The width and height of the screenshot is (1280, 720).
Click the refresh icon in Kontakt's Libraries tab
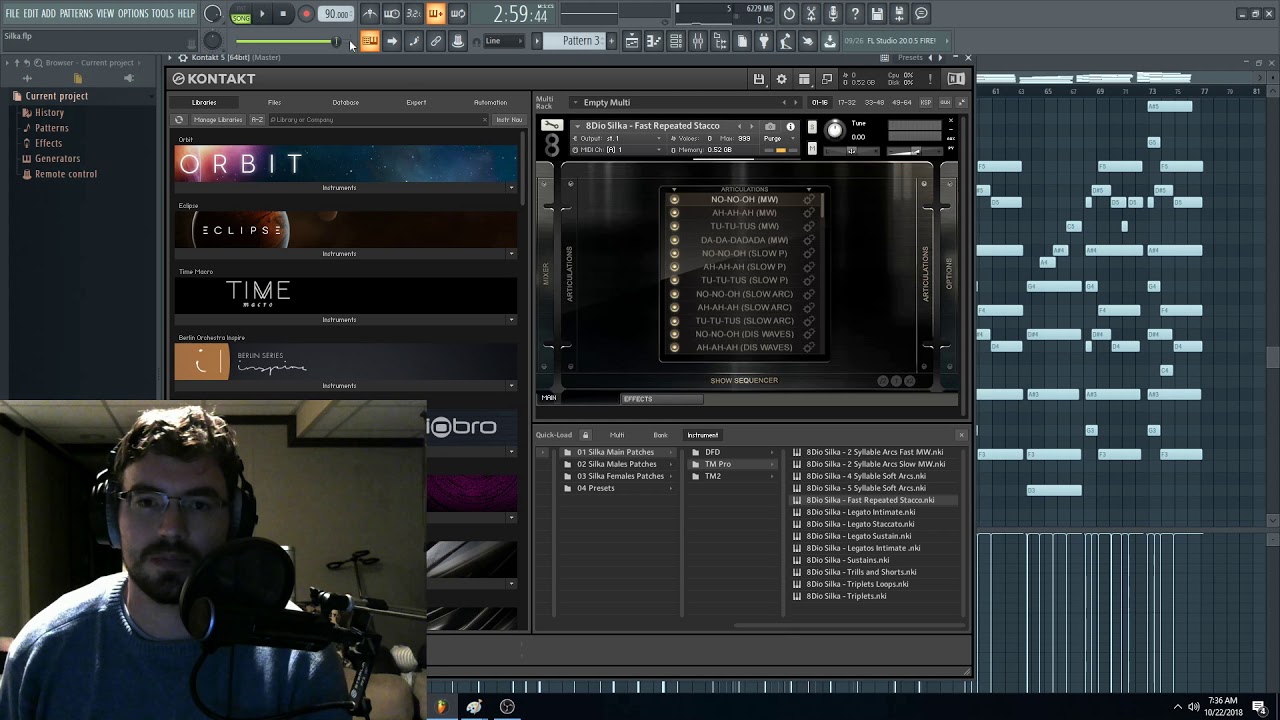(x=179, y=120)
